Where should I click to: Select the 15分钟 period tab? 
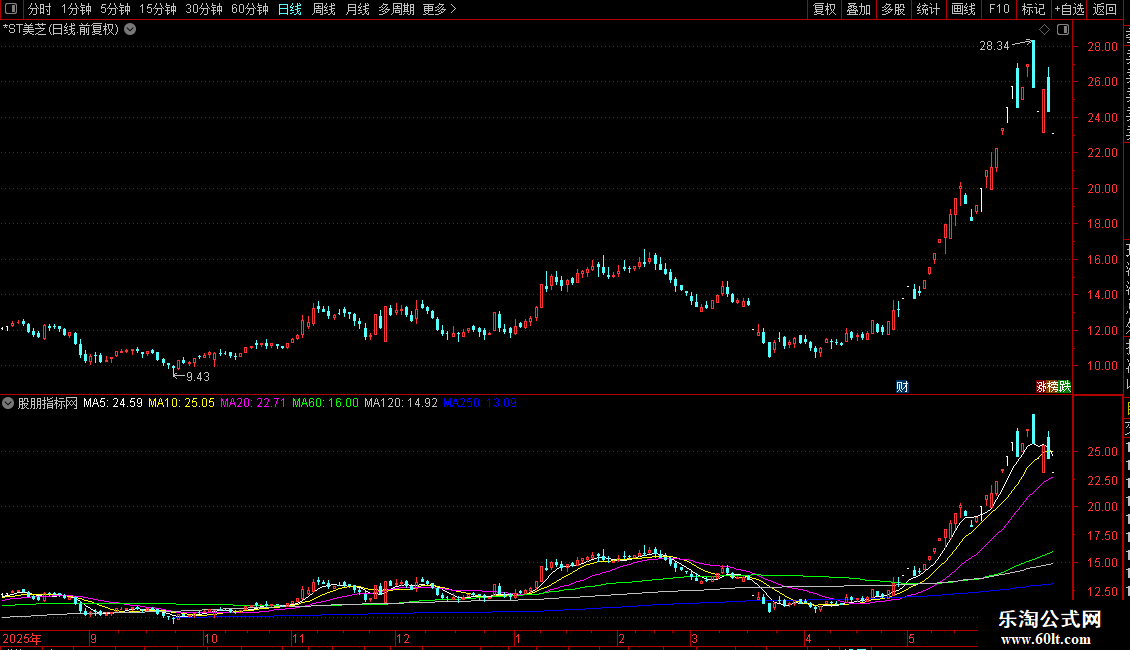pos(158,9)
